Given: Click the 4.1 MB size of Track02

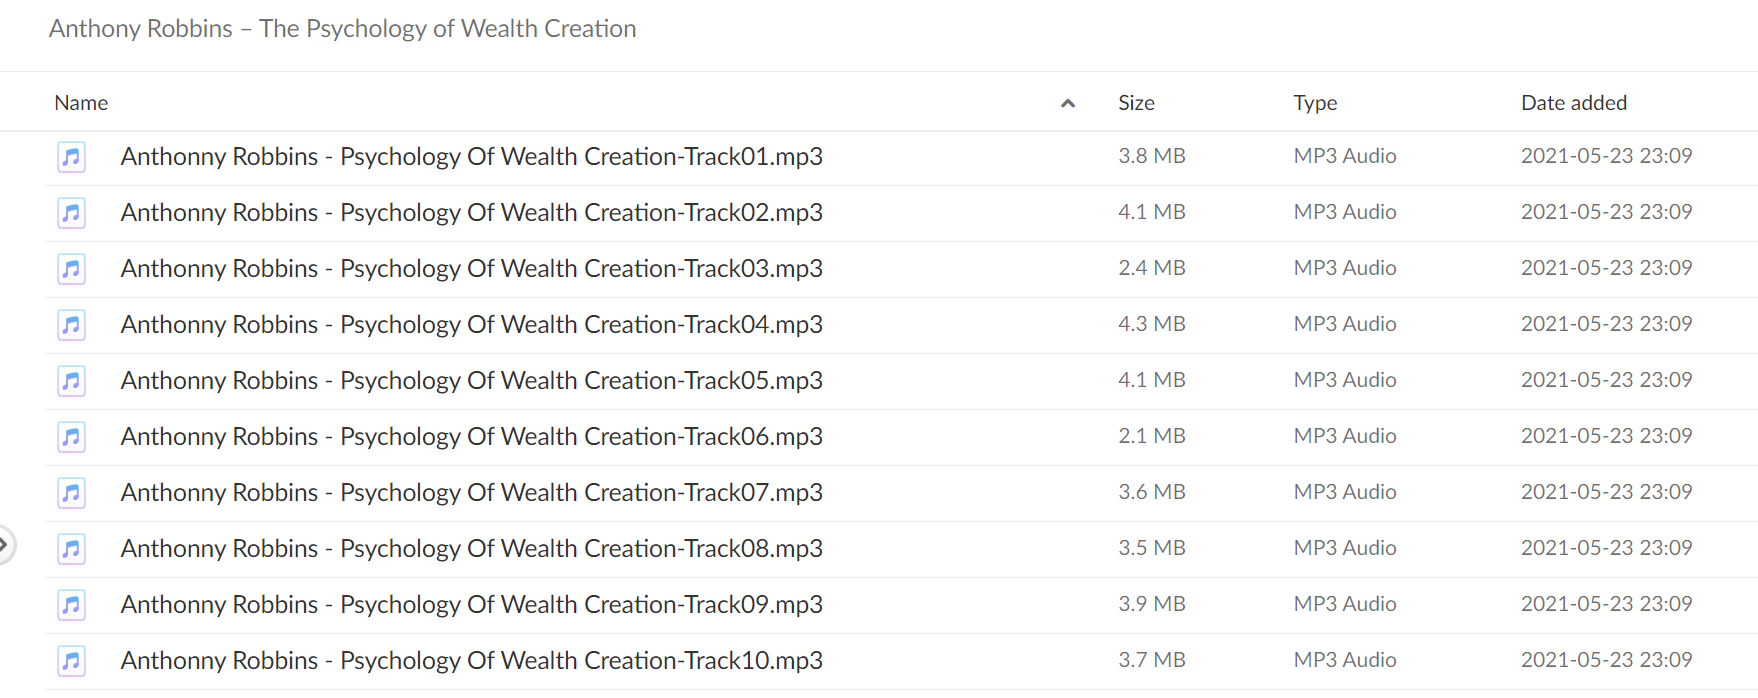Looking at the screenshot, I should pos(1152,212).
